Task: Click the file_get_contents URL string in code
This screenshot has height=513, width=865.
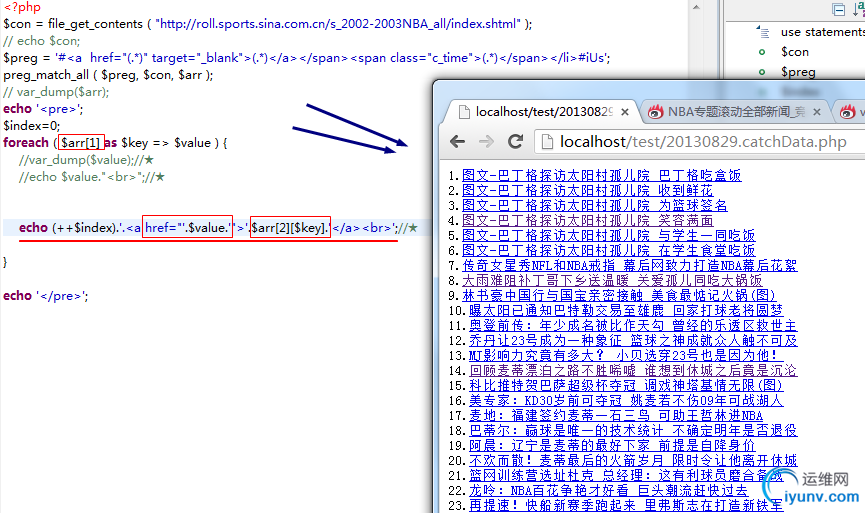Action: (x=338, y=24)
